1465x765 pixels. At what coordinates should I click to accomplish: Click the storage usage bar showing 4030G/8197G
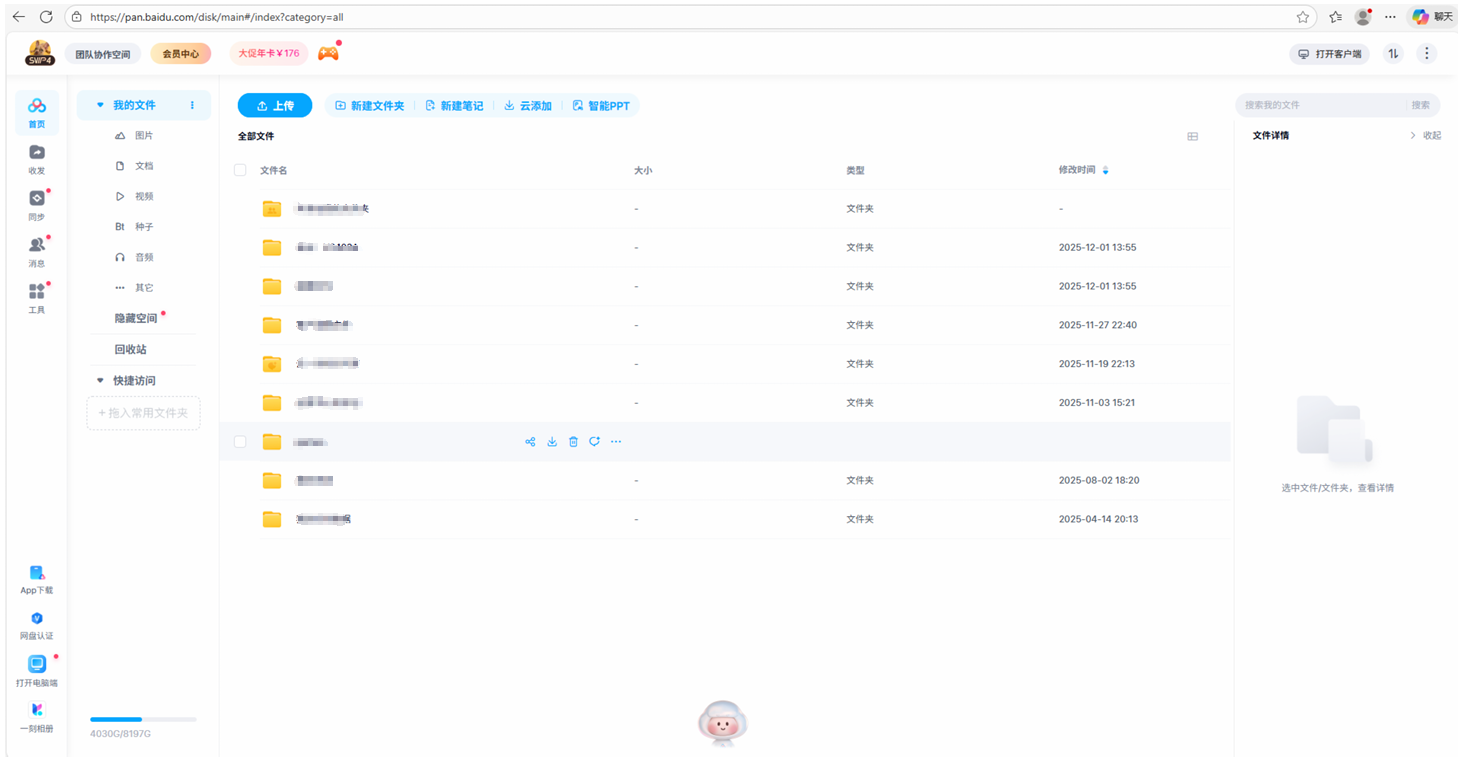(x=143, y=718)
